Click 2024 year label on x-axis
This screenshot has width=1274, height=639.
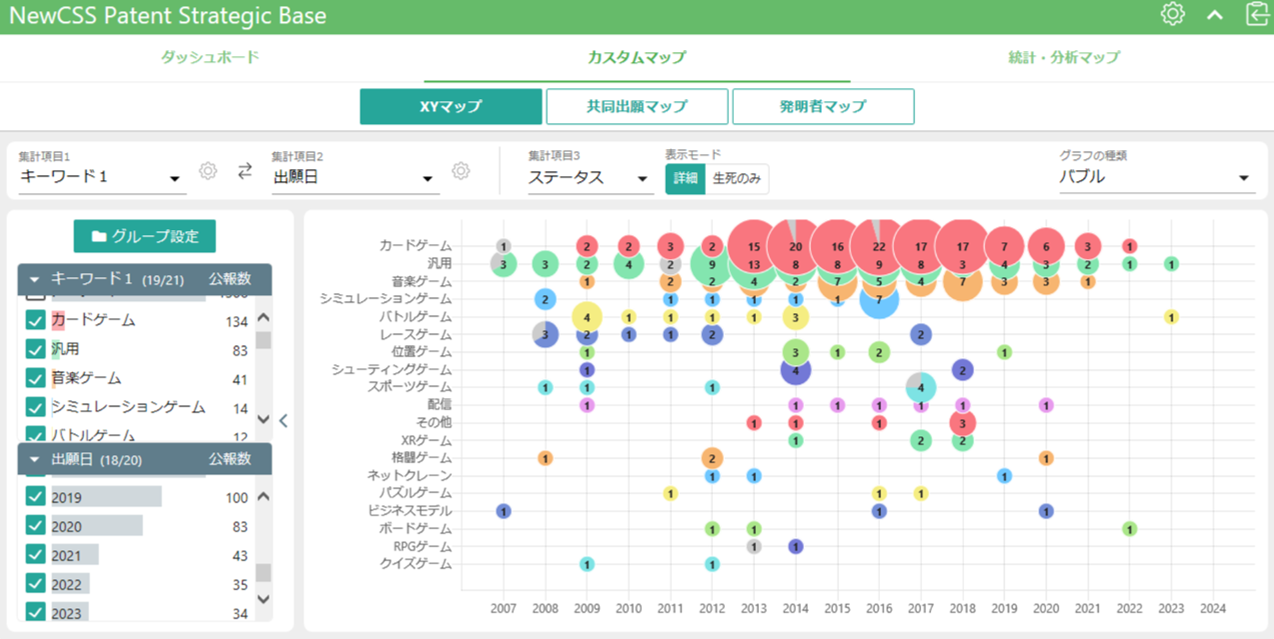coord(1212,608)
